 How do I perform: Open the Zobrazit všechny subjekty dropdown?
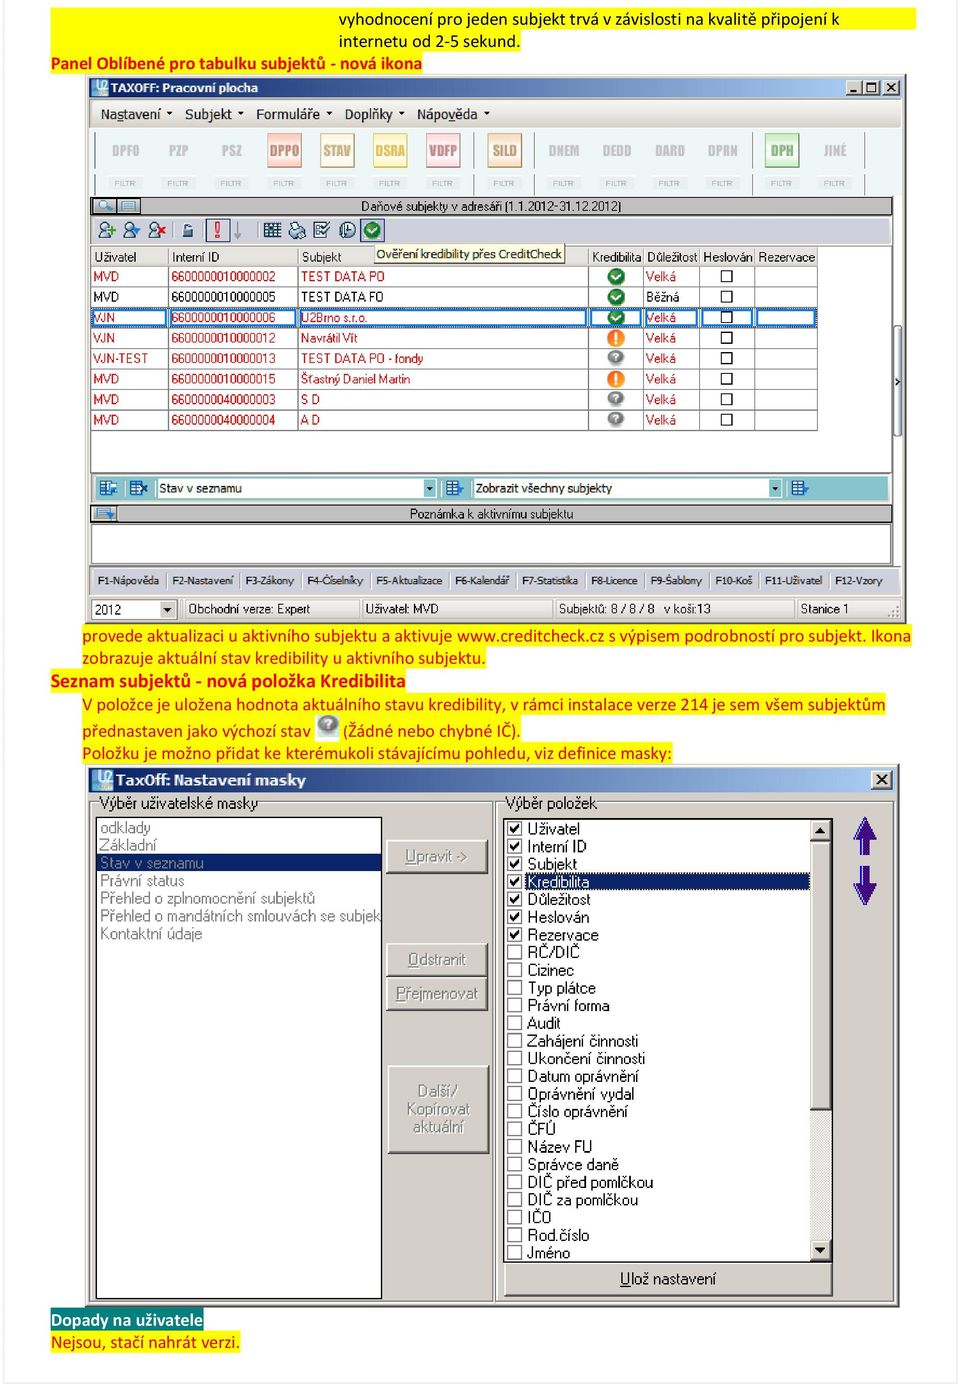pos(775,488)
